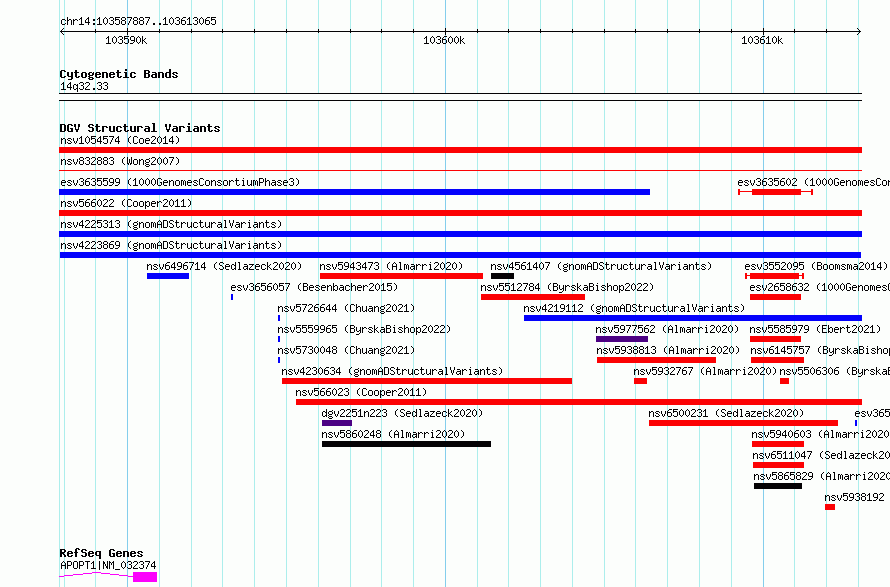Click the blue bar under nsv6496714

(x=168, y=276)
